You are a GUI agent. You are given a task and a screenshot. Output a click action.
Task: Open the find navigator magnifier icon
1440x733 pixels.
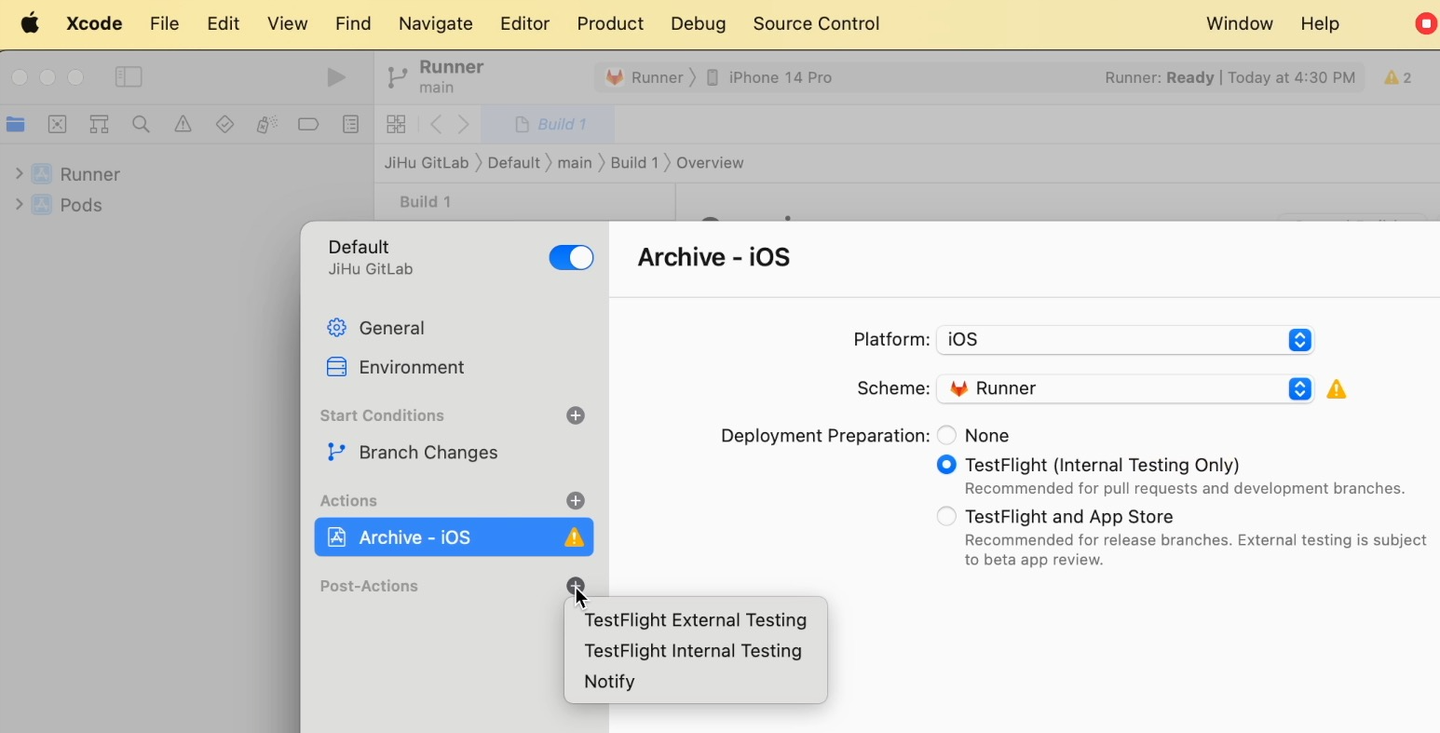click(141, 124)
